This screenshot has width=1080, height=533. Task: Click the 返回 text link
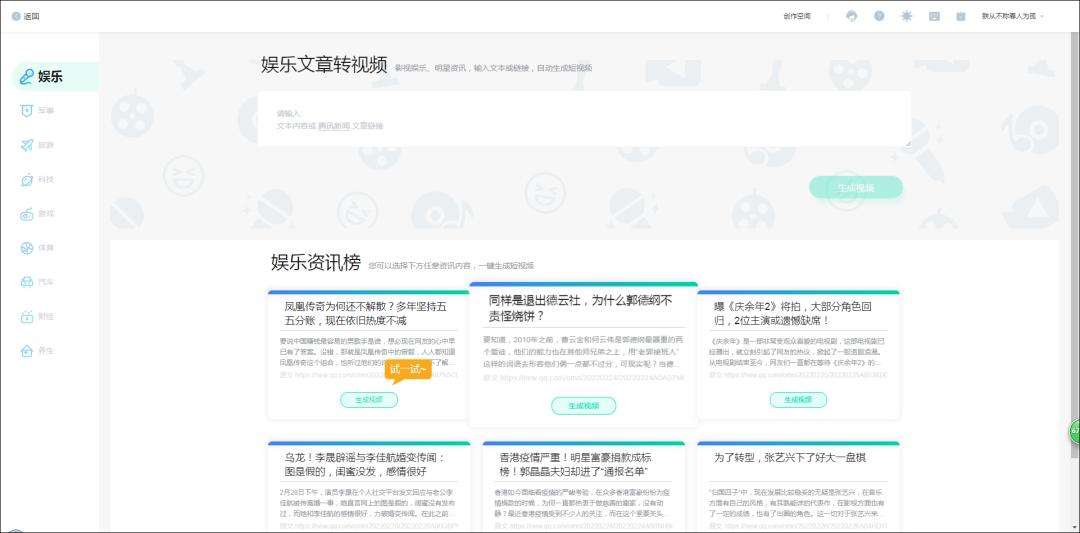point(32,16)
